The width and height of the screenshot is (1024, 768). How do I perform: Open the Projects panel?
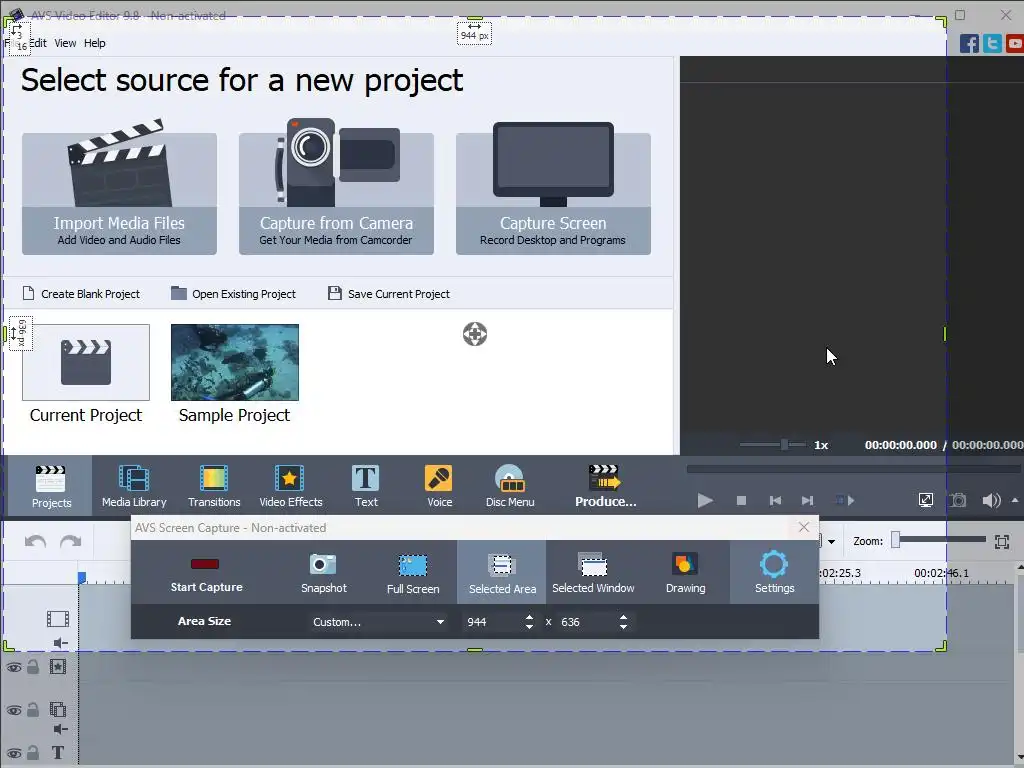51,486
